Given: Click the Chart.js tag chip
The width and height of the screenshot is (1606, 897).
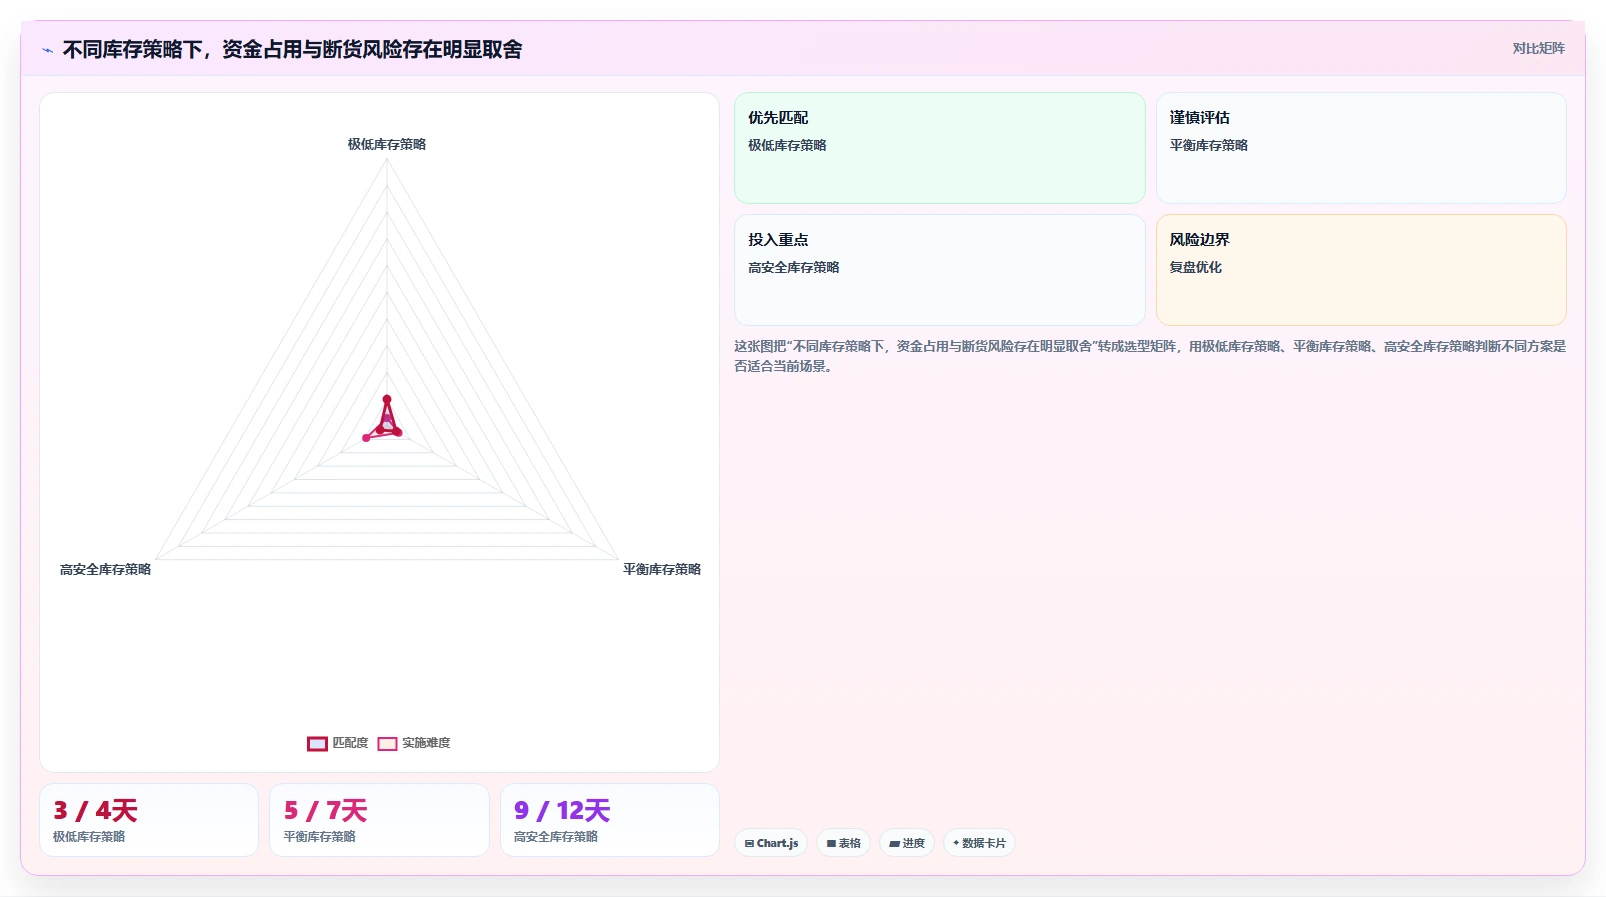Looking at the screenshot, I should click(x=771, y=843).
